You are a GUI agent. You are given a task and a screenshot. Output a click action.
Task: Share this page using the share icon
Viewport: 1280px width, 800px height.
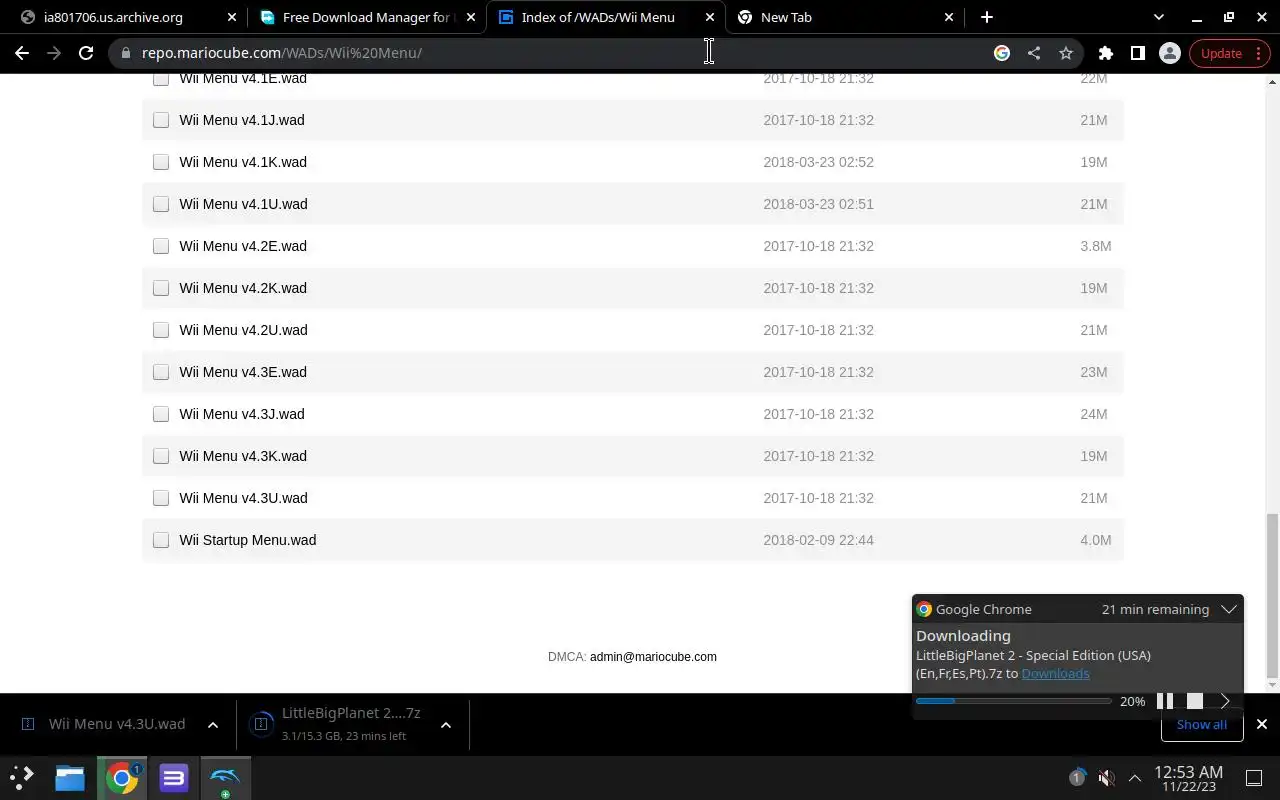1034,53
